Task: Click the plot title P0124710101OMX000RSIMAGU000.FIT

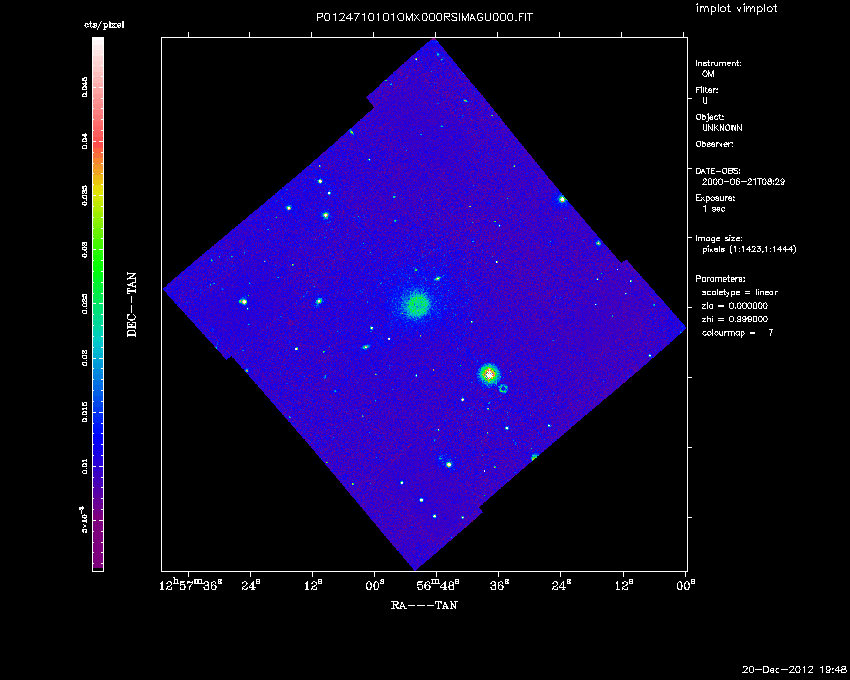Action: [424, 17]
